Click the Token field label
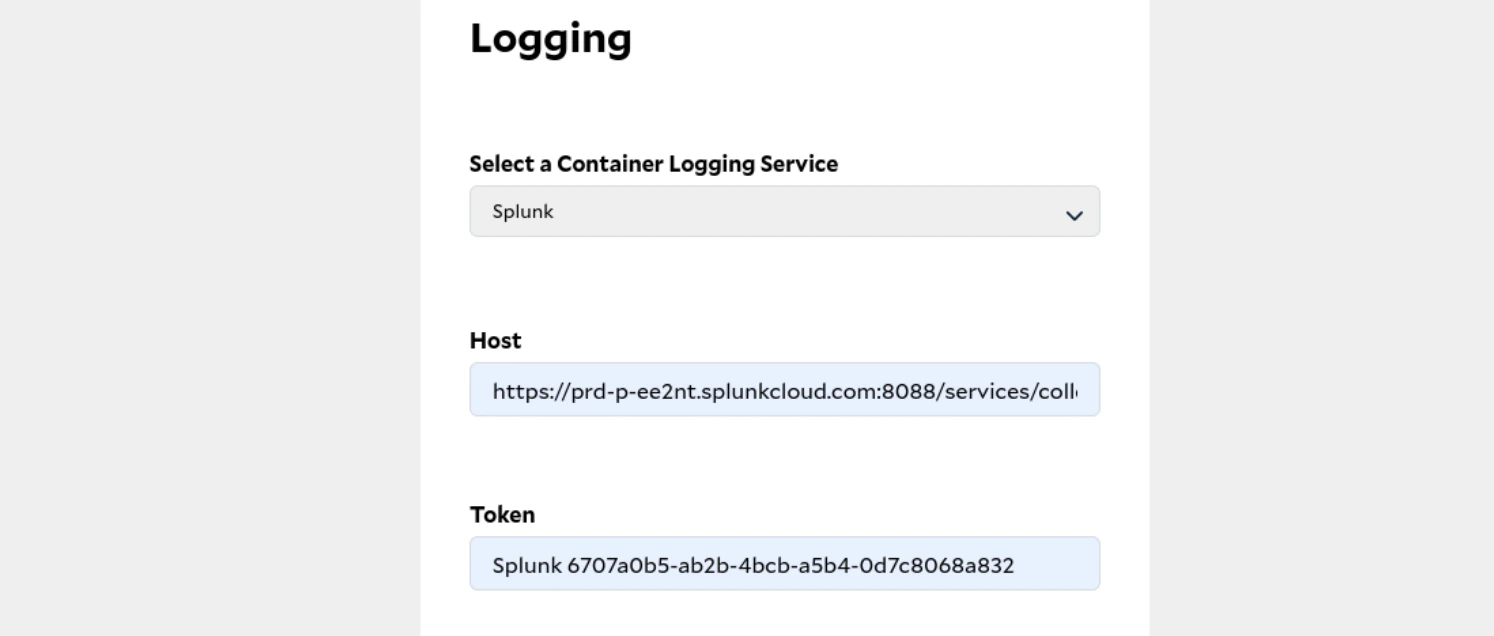This screenshot has width=1494, height=636. tap(502, 515)
